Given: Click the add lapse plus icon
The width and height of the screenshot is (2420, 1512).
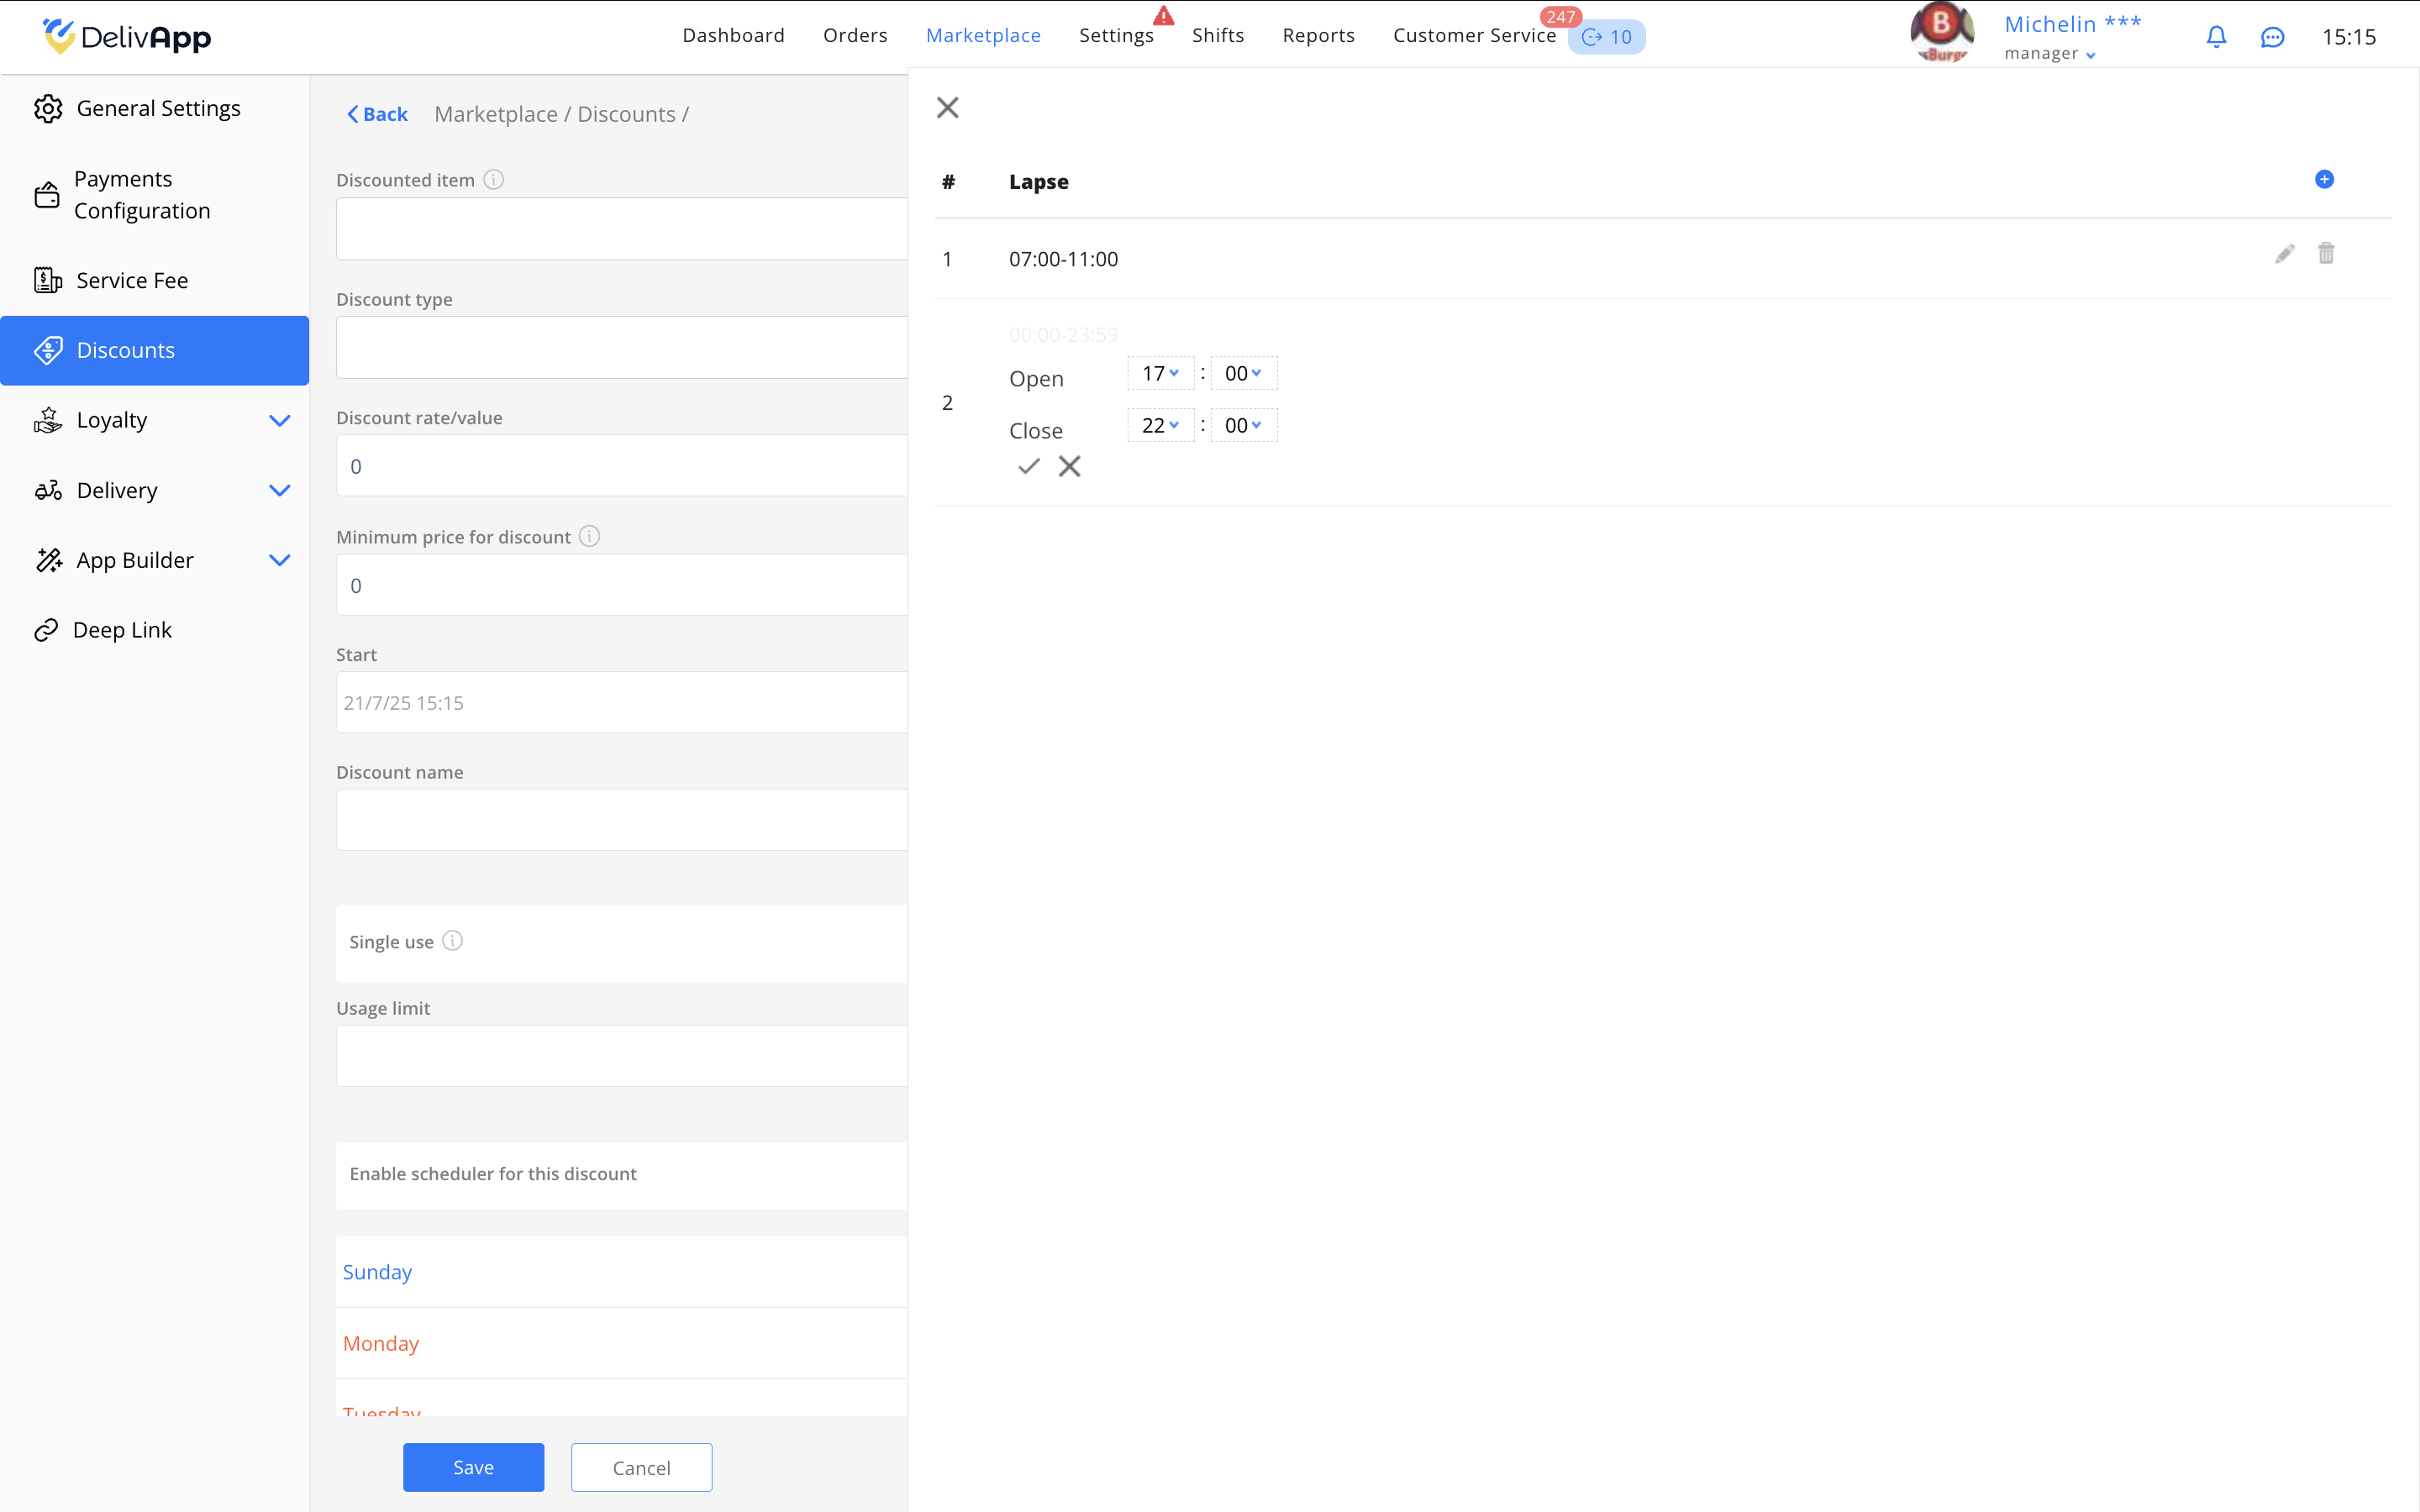Looking at the screenshot, I should coord(2324,179).
